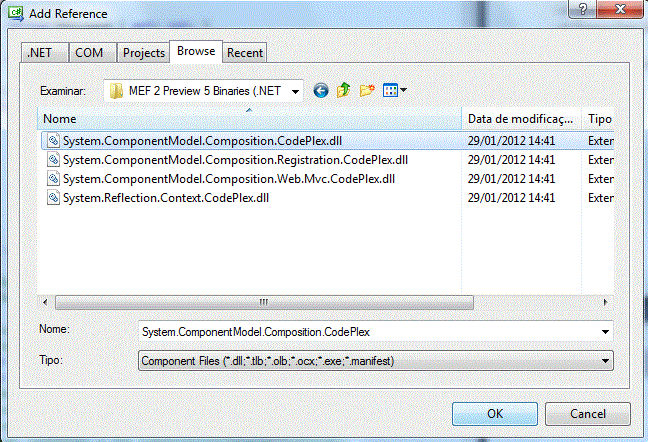
Task: Go back to the last visited folder
Action: click(x=321, y=90)
